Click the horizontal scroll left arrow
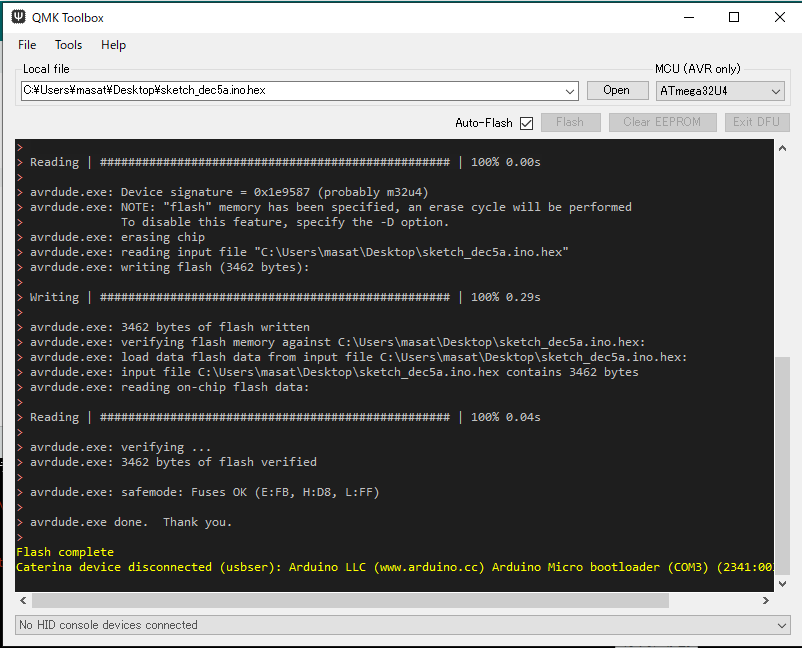802x648 pixels. tap(23, 600)
